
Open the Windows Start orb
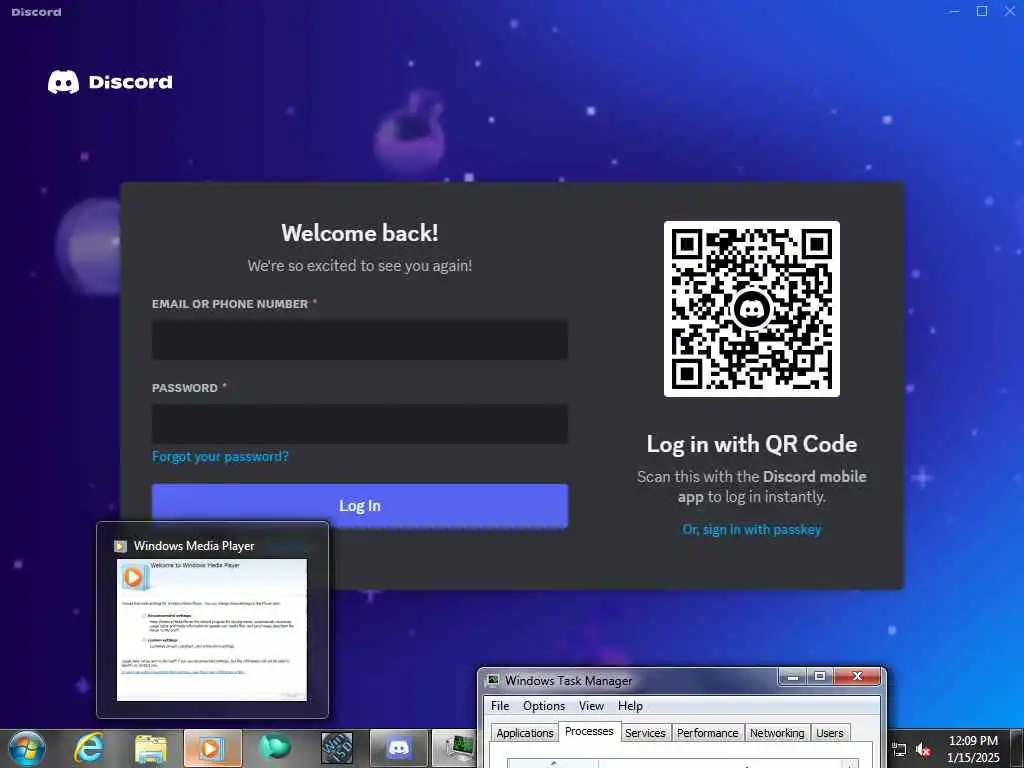tap(27, 748)
